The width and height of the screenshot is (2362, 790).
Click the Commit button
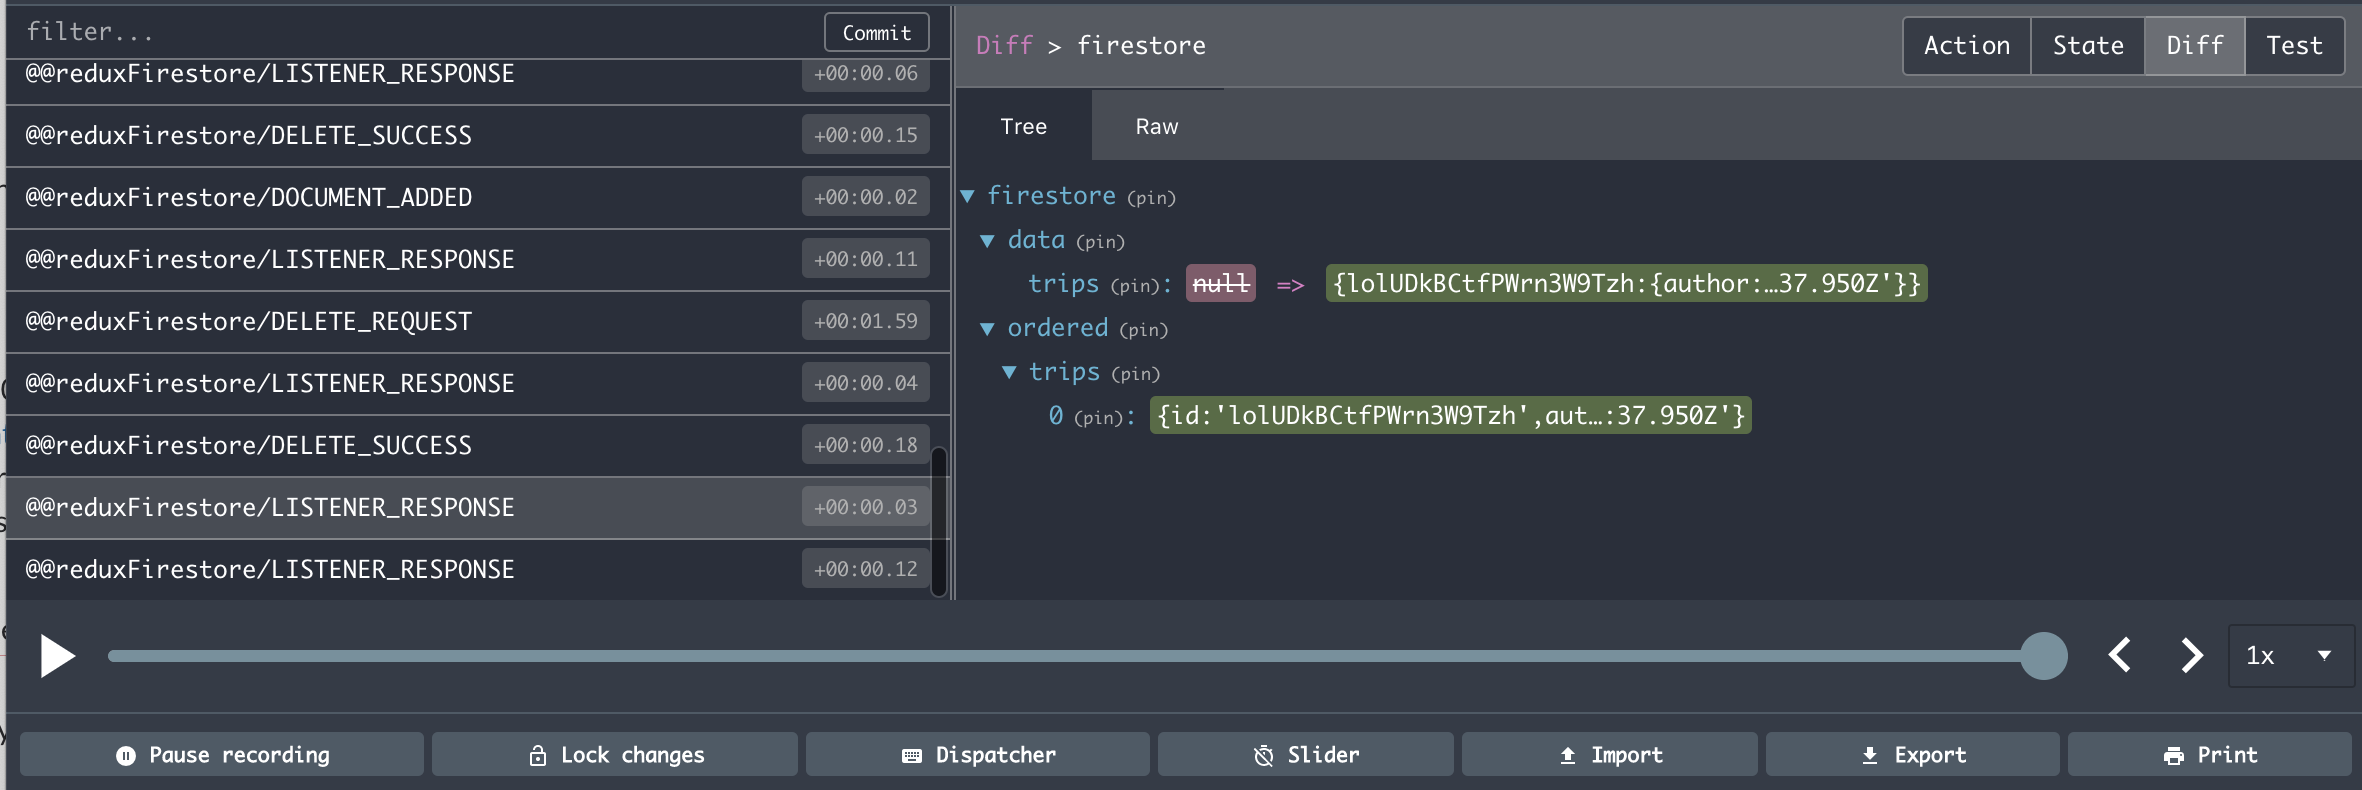click(x=876, y=32)
